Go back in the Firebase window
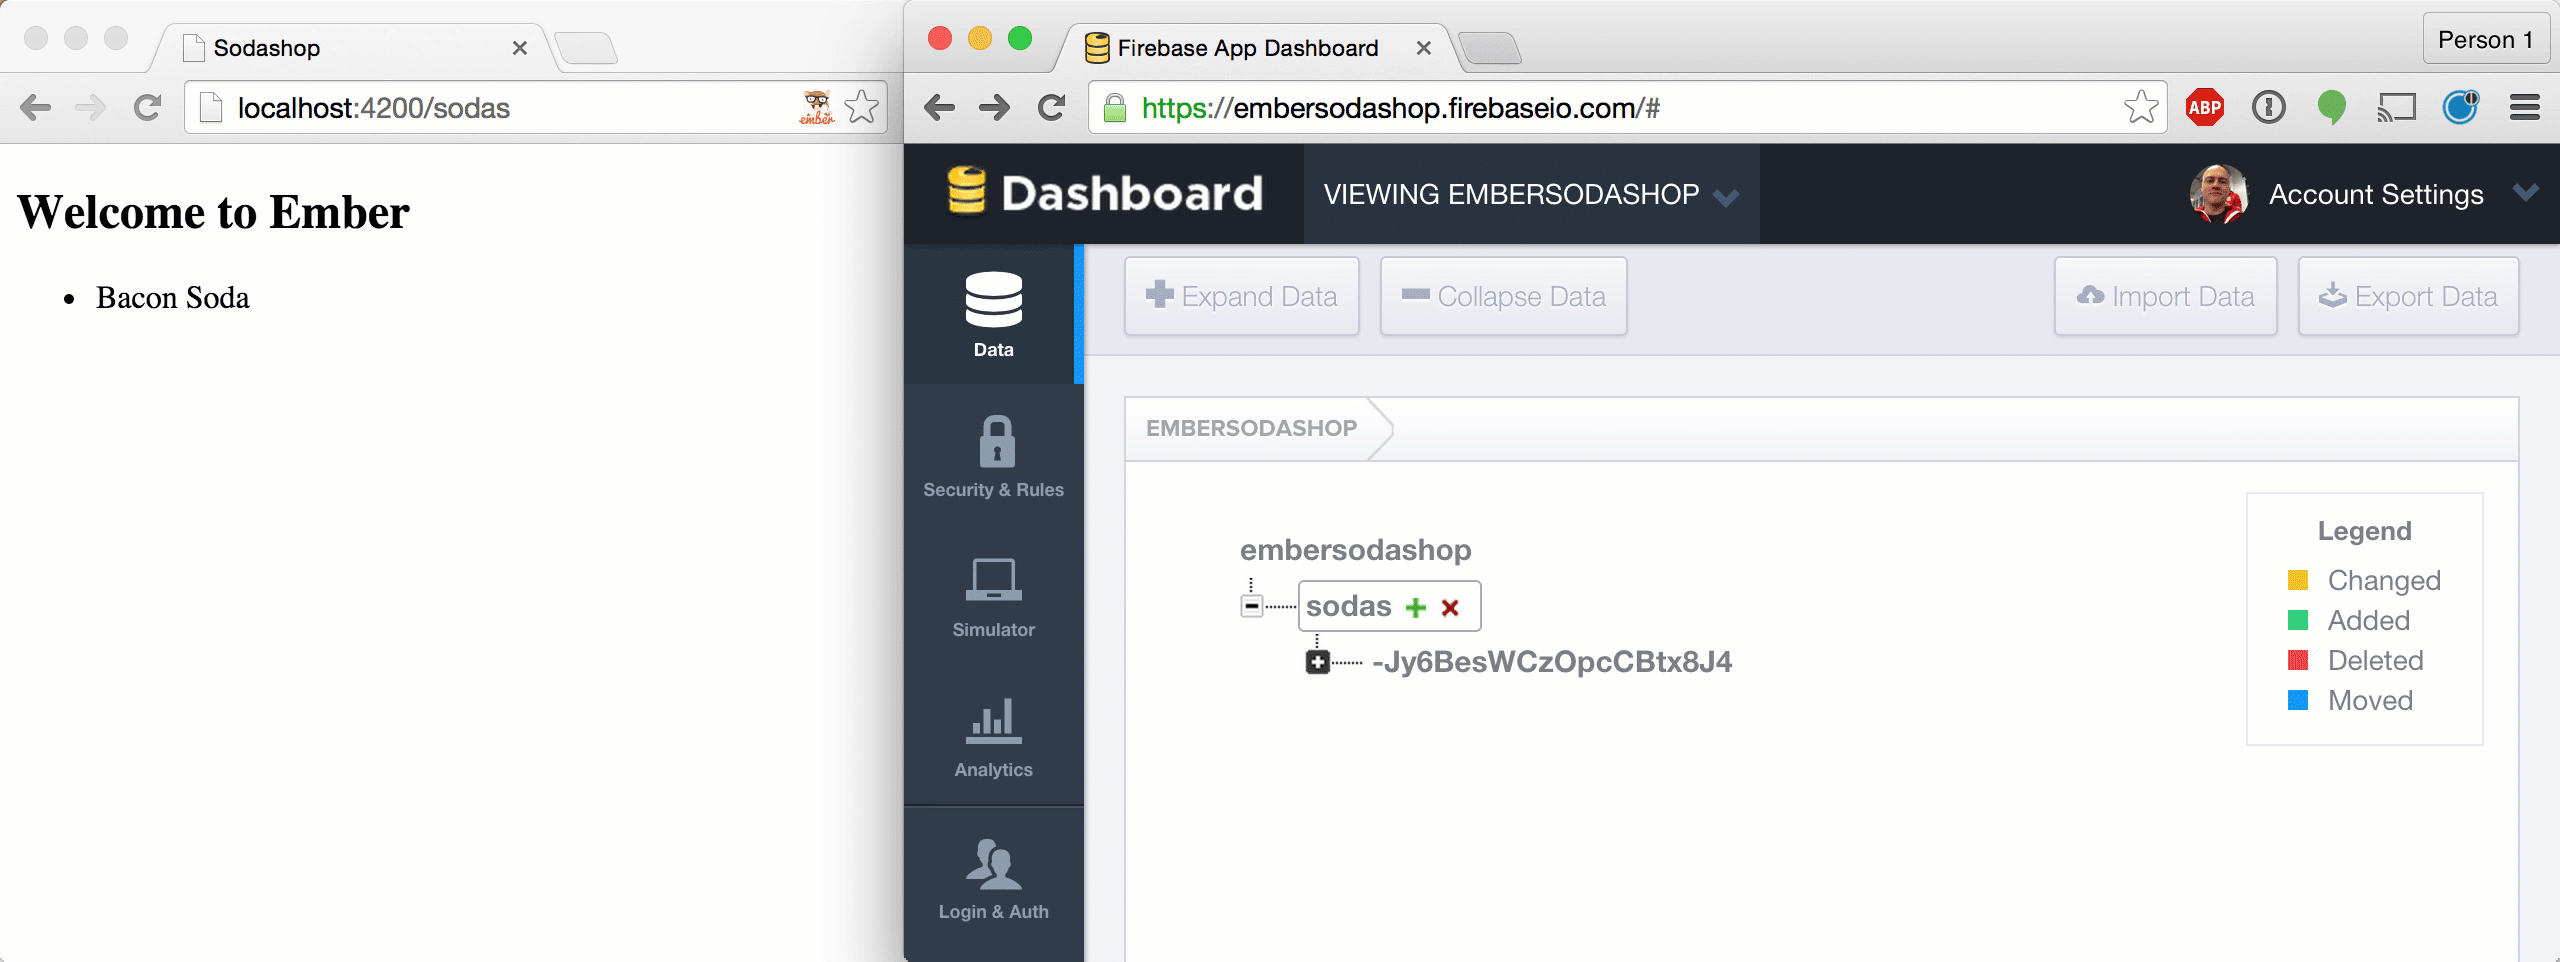Screen dimensions: 2560x962 click(x=939, y=107)
